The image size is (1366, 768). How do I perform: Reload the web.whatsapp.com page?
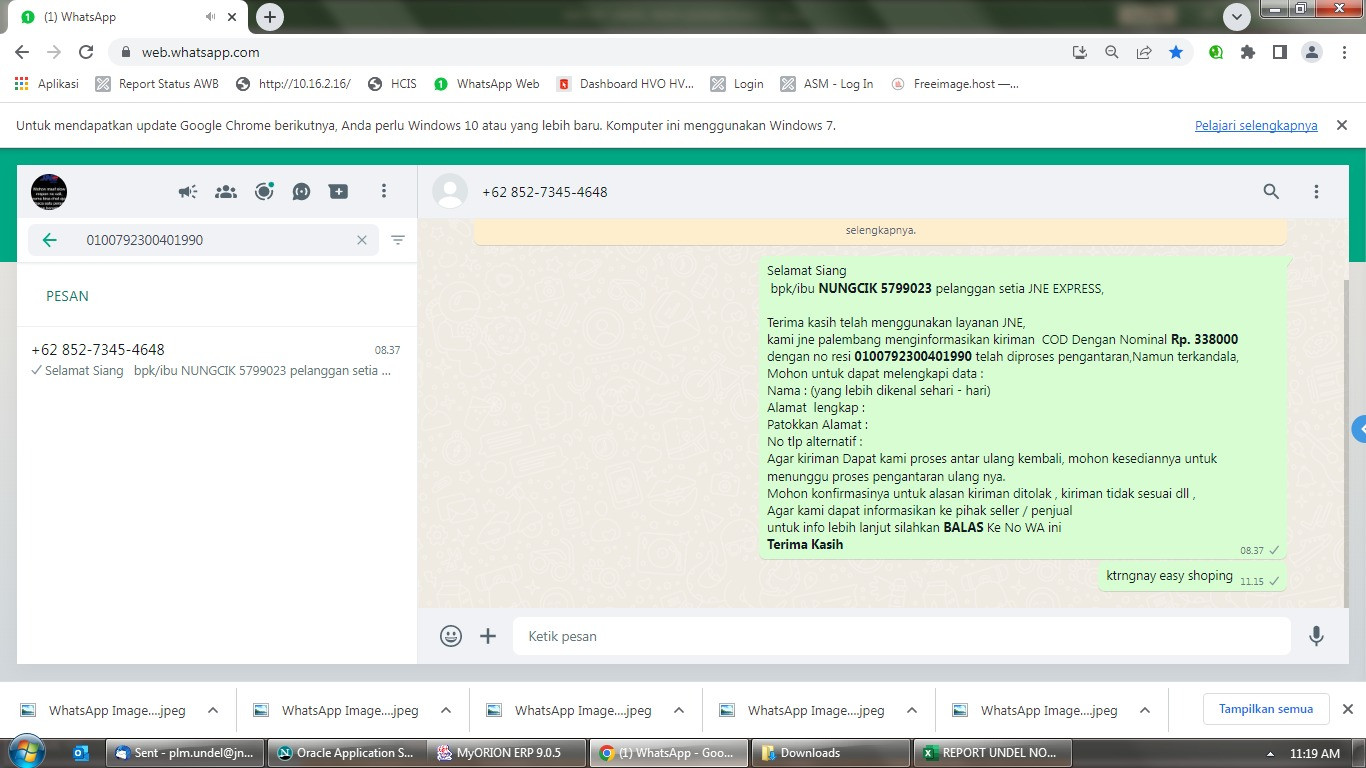pos(86,52)
